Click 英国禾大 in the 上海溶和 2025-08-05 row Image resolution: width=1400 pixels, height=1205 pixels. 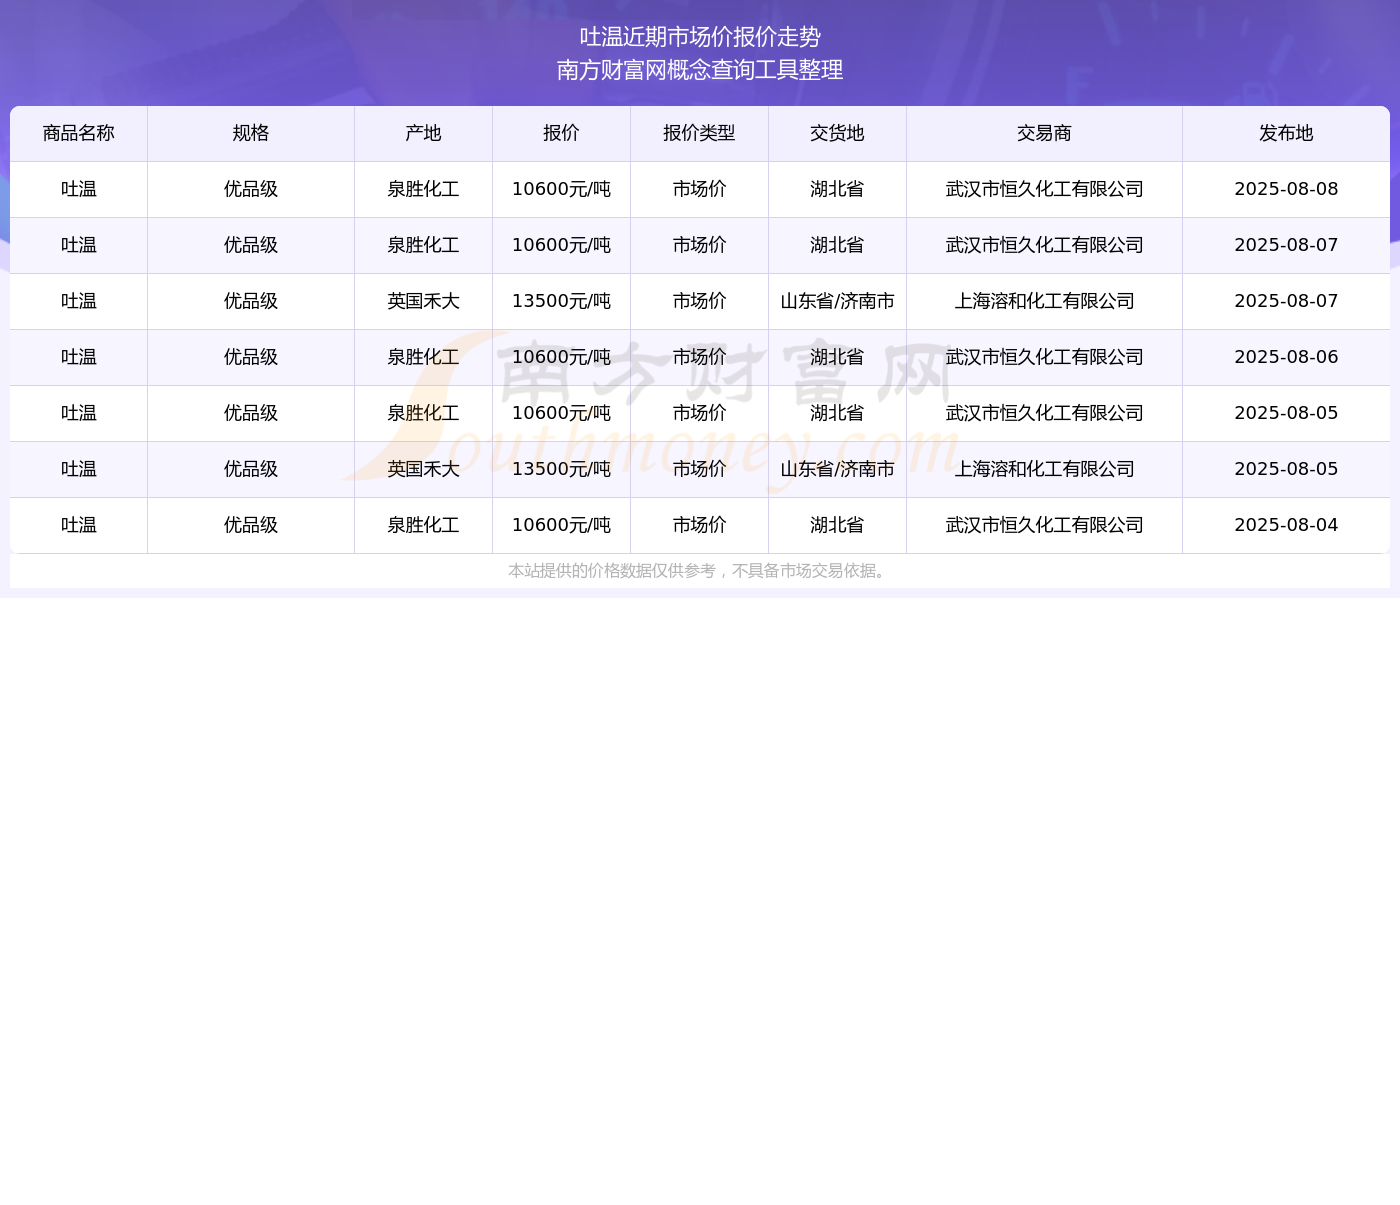pos(423,469)
